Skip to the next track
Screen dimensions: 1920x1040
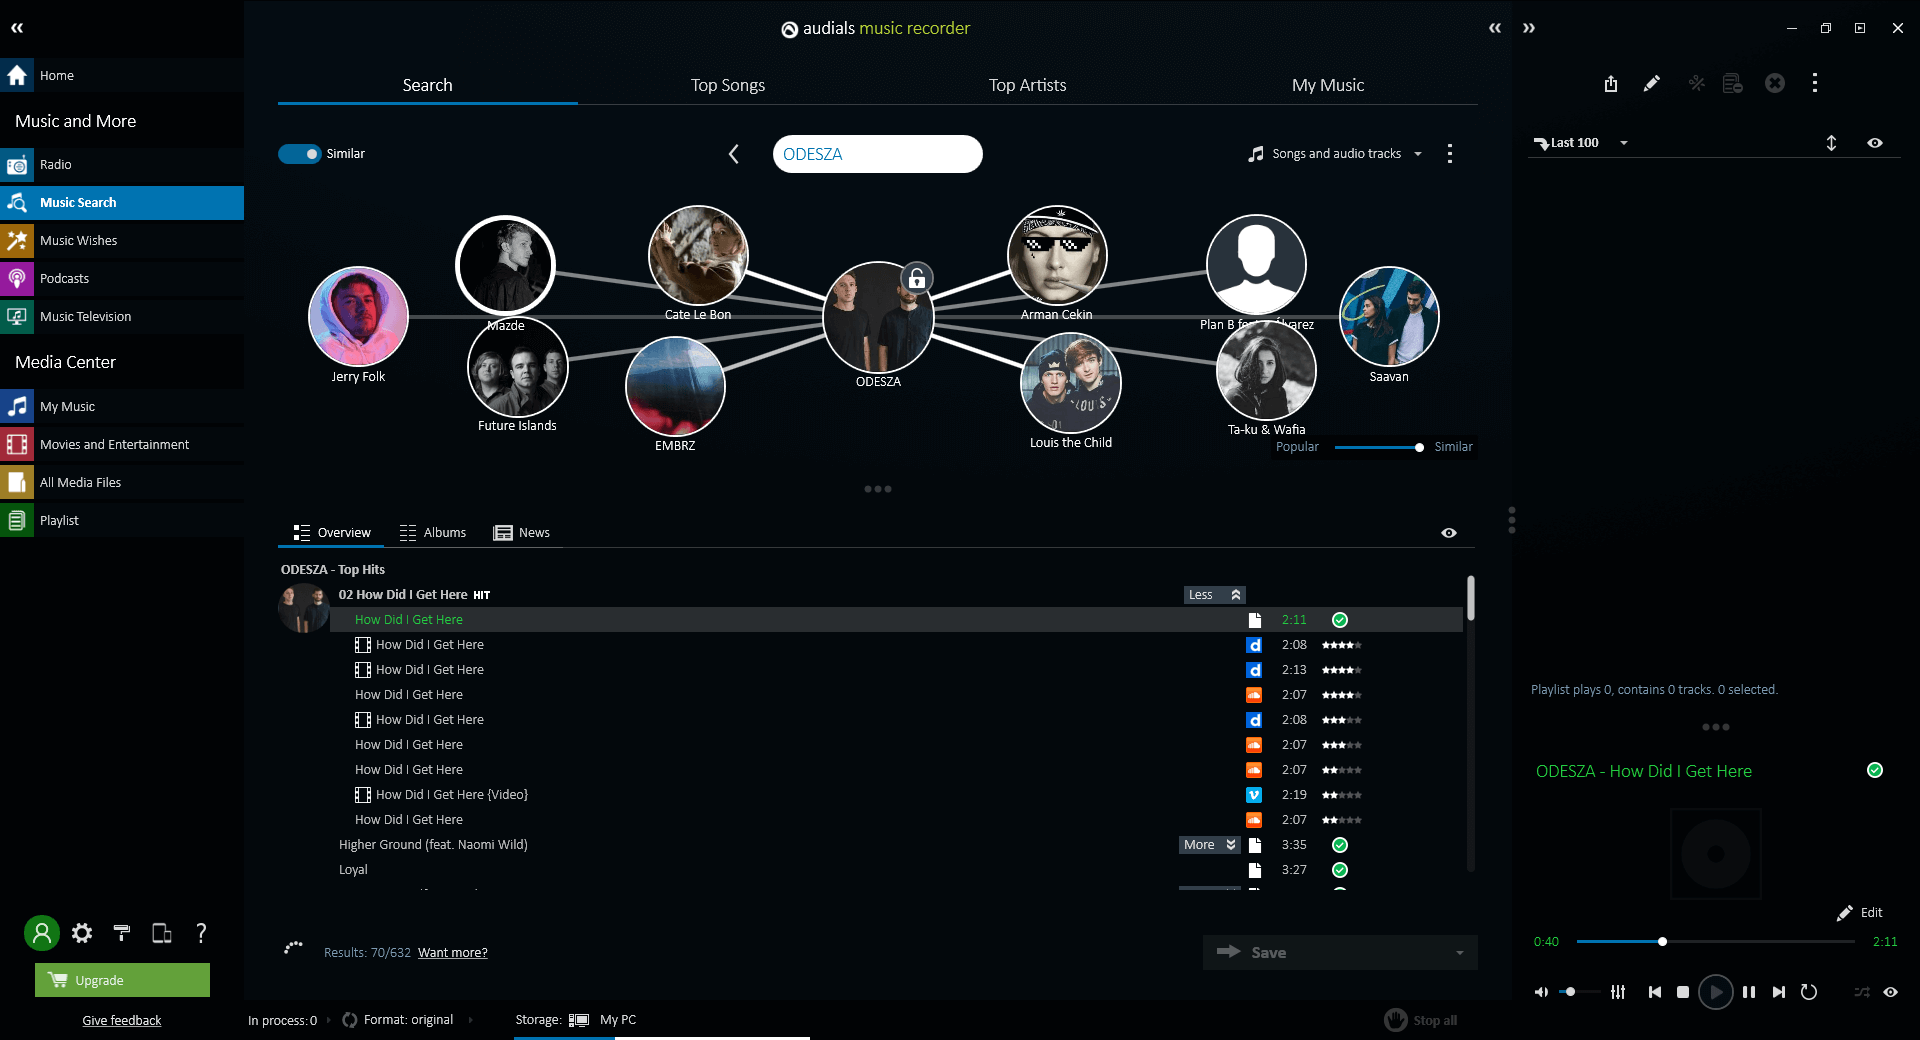pos(1779,992)
